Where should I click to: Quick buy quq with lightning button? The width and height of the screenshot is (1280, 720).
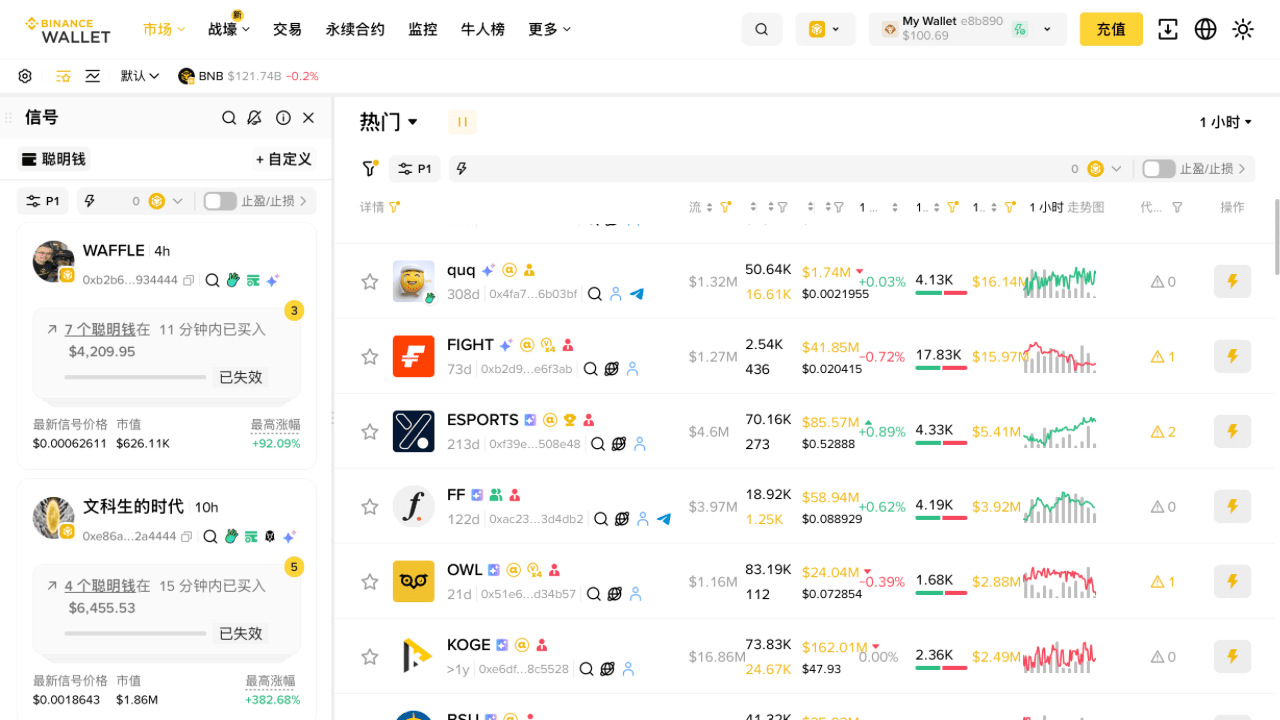click(x=1232, y=281)
